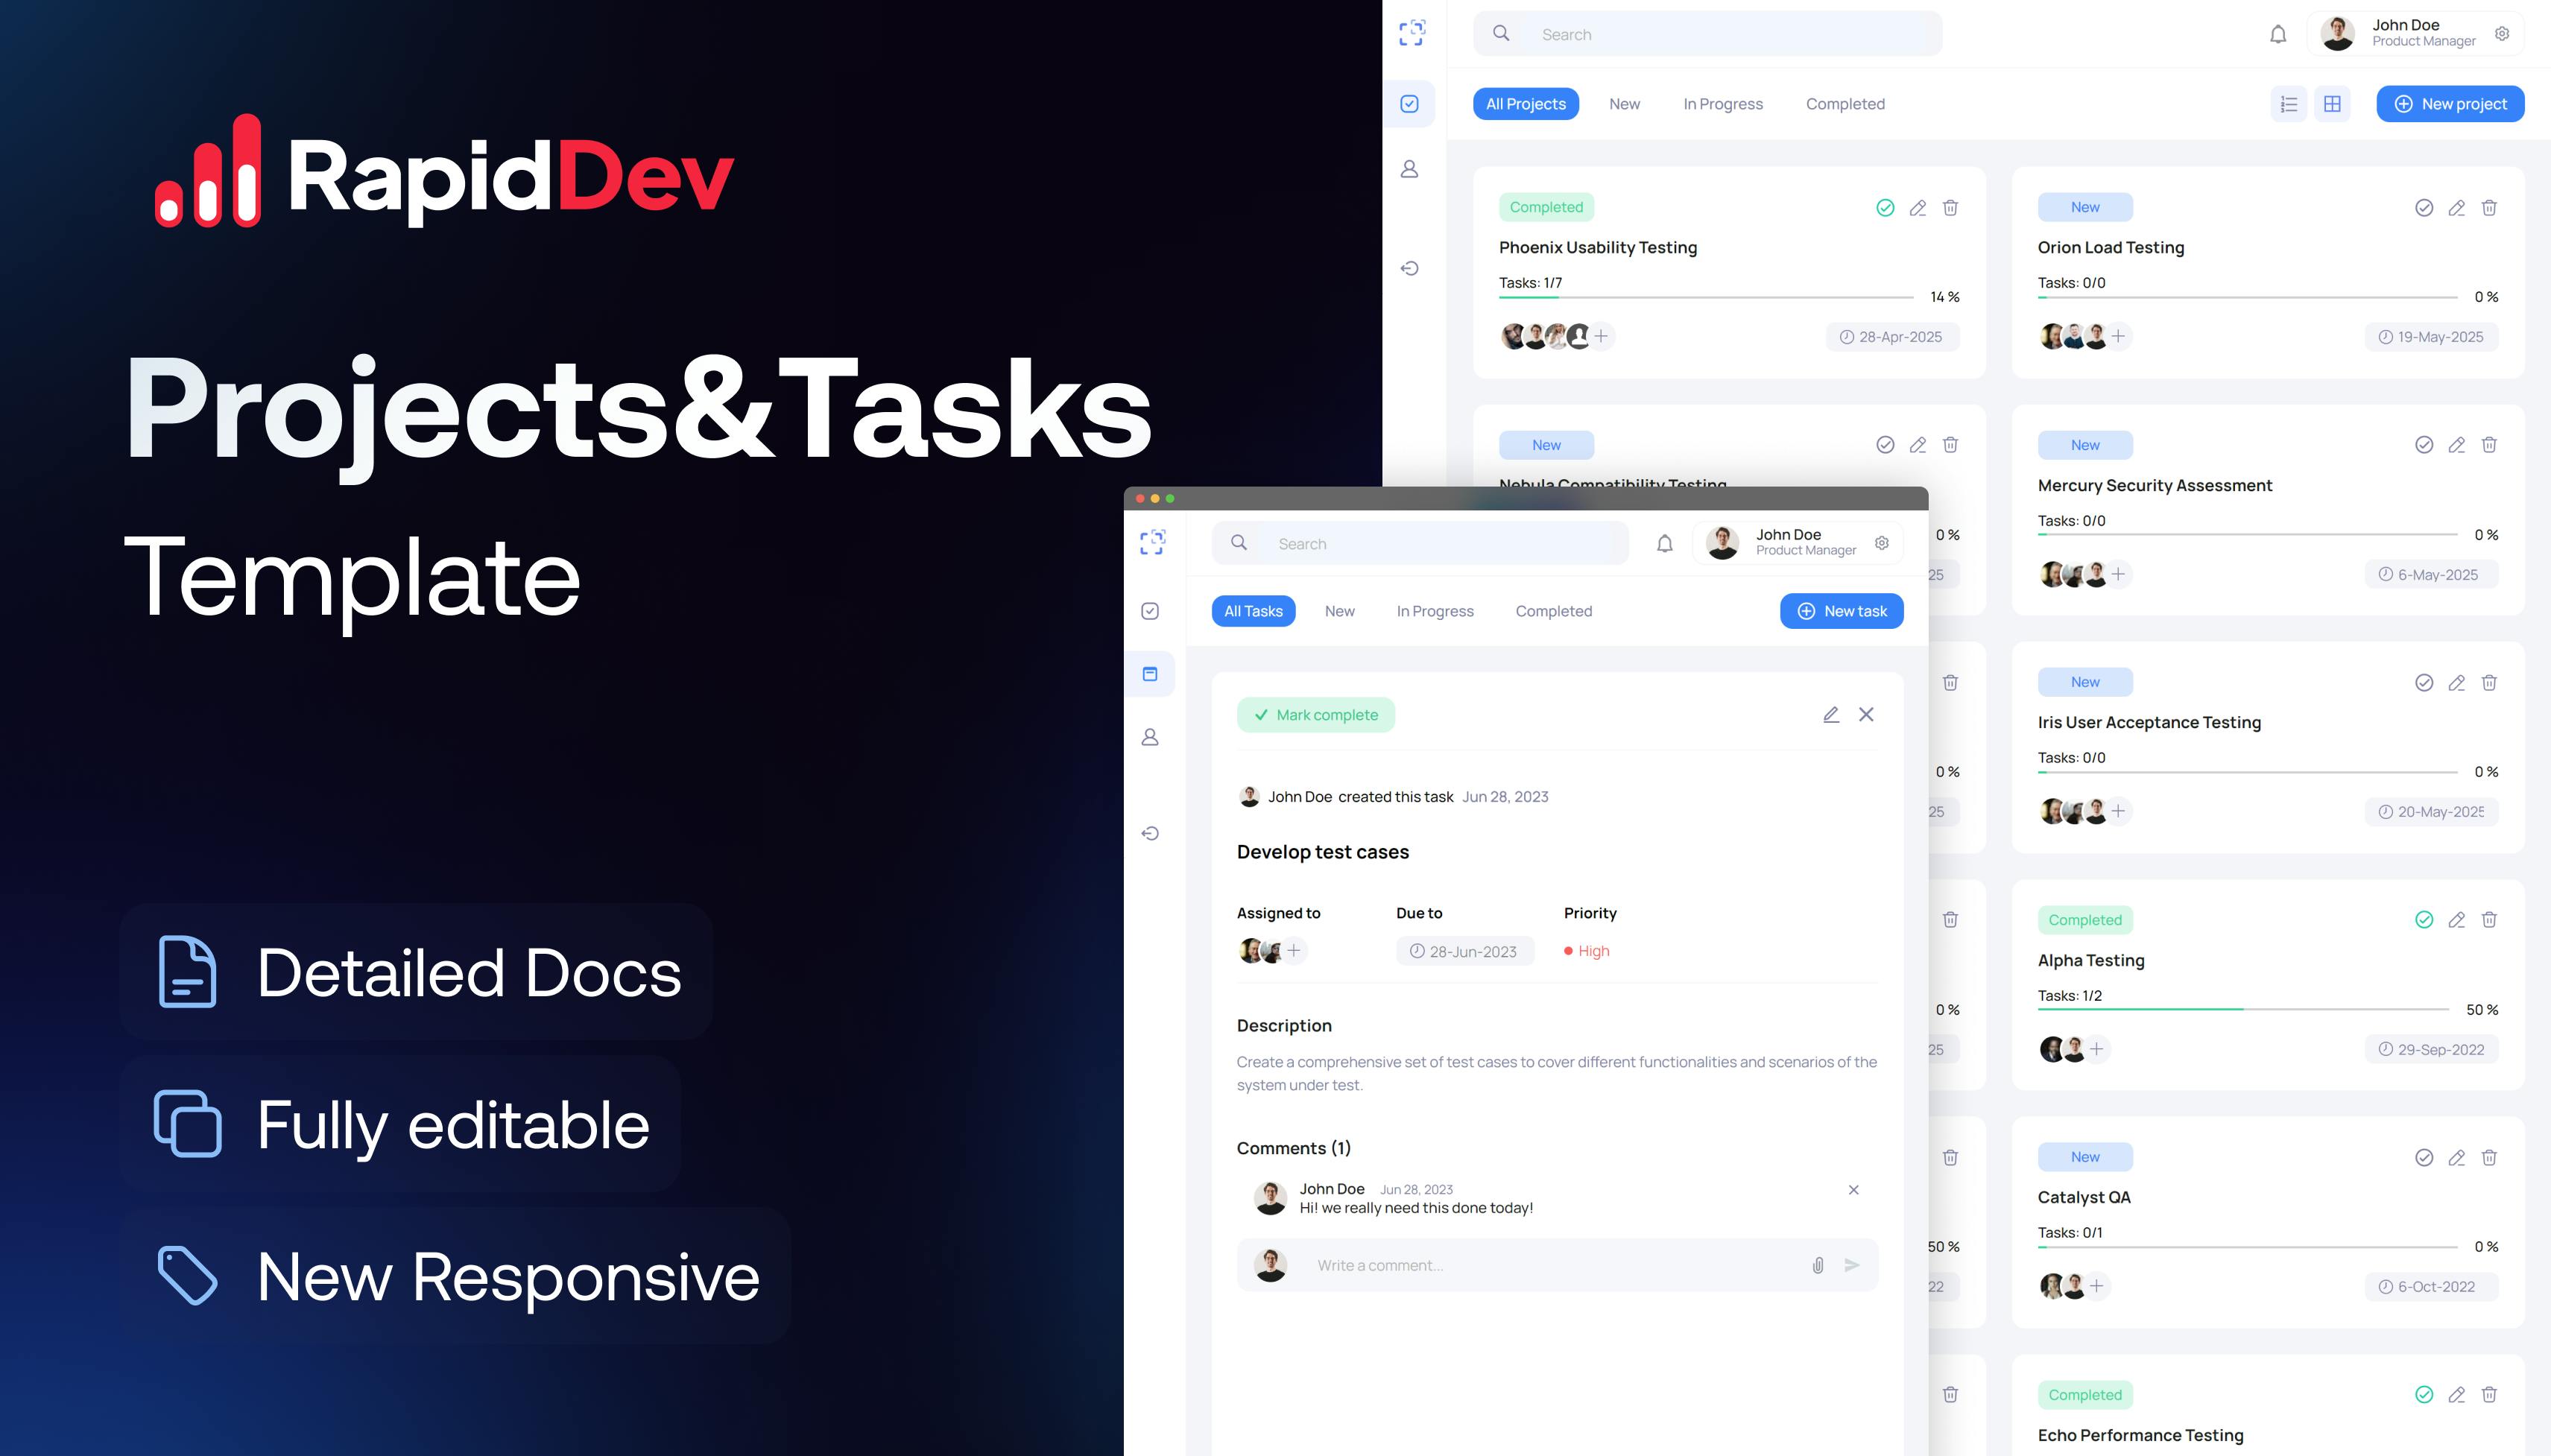Select the contacts icon in the sidebar
Viewport: 2551px width, 1456px height.
[x=1410, y=168]
